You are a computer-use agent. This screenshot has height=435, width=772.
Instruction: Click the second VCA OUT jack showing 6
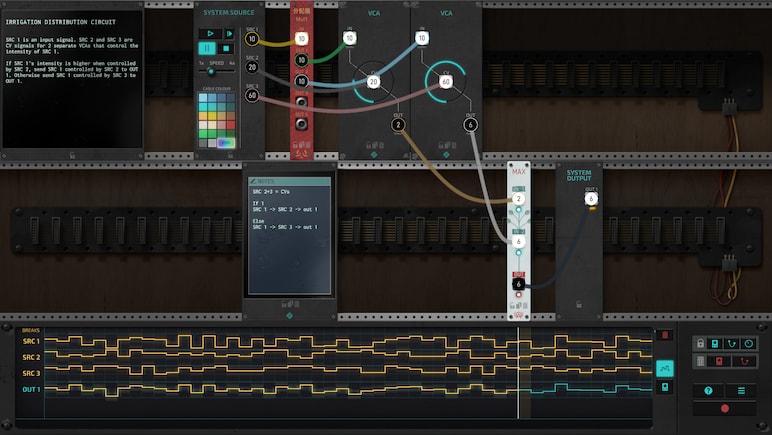click(471, 125)
